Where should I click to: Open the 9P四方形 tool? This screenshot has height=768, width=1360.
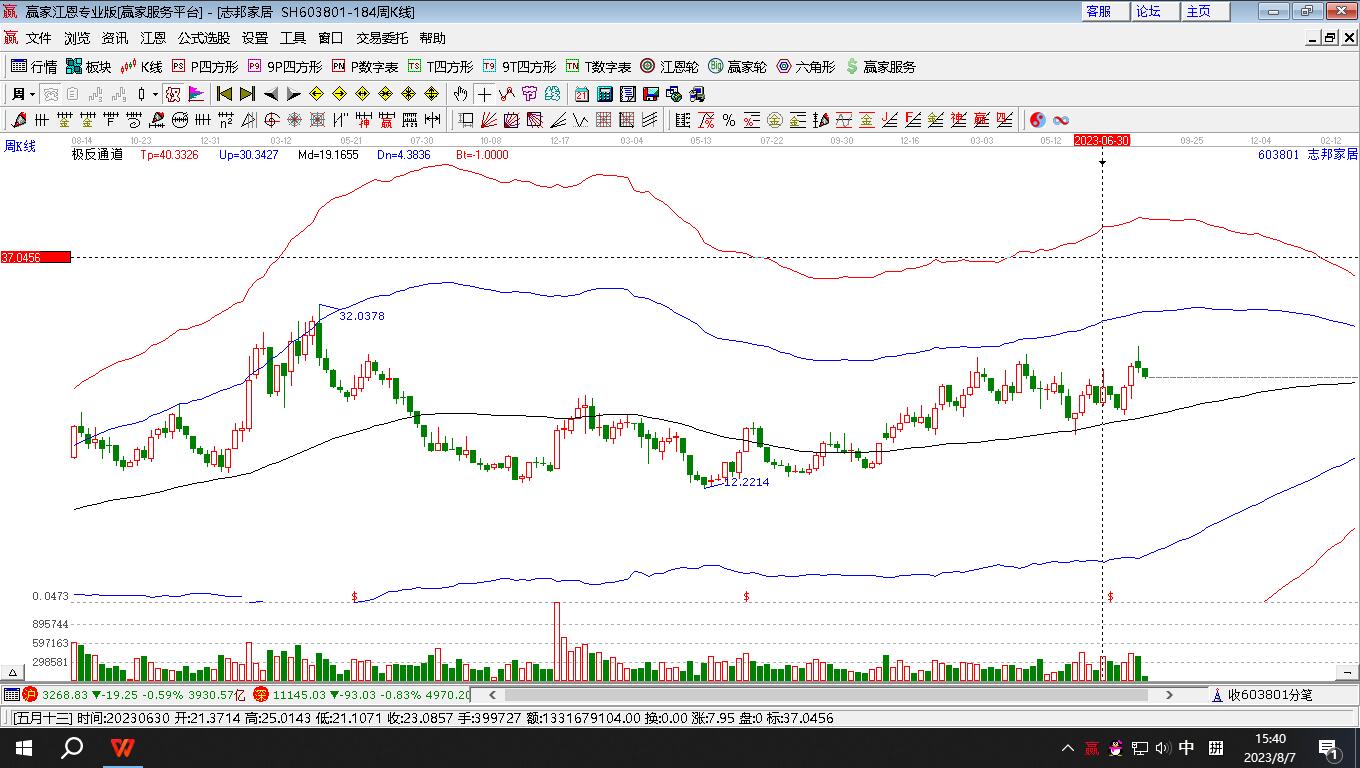[285, 67]
